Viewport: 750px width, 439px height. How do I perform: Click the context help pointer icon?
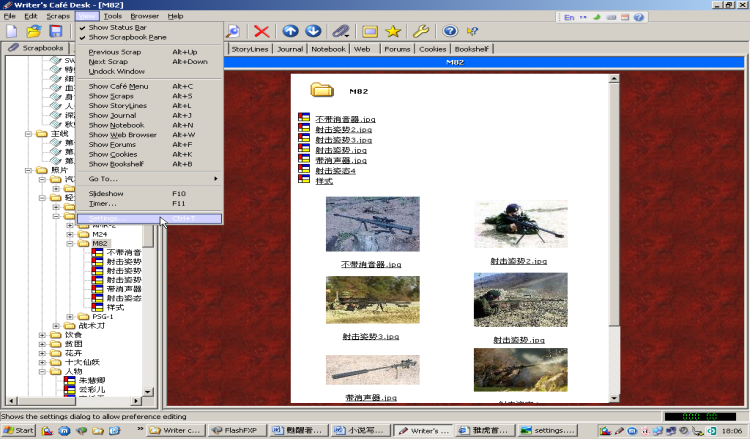[473, 32]
